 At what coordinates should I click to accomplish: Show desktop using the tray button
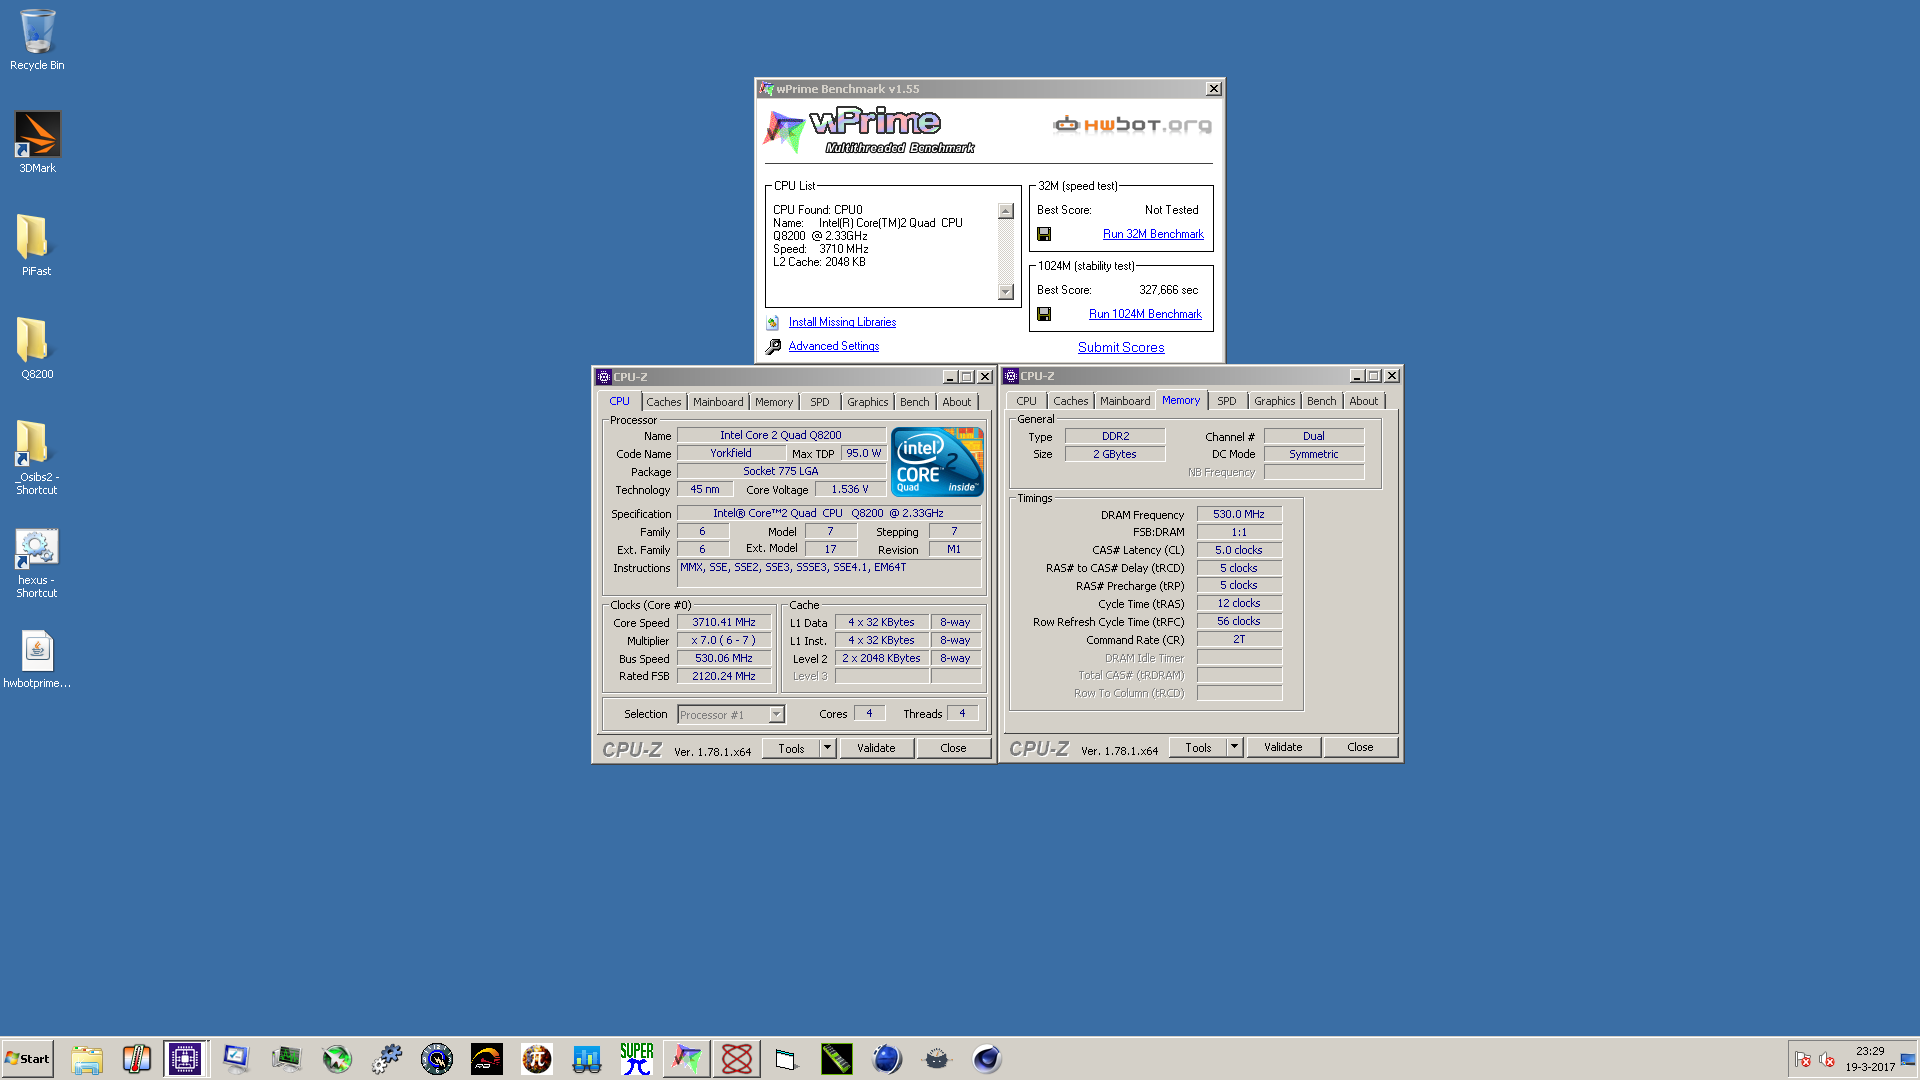(1908, 1059)
